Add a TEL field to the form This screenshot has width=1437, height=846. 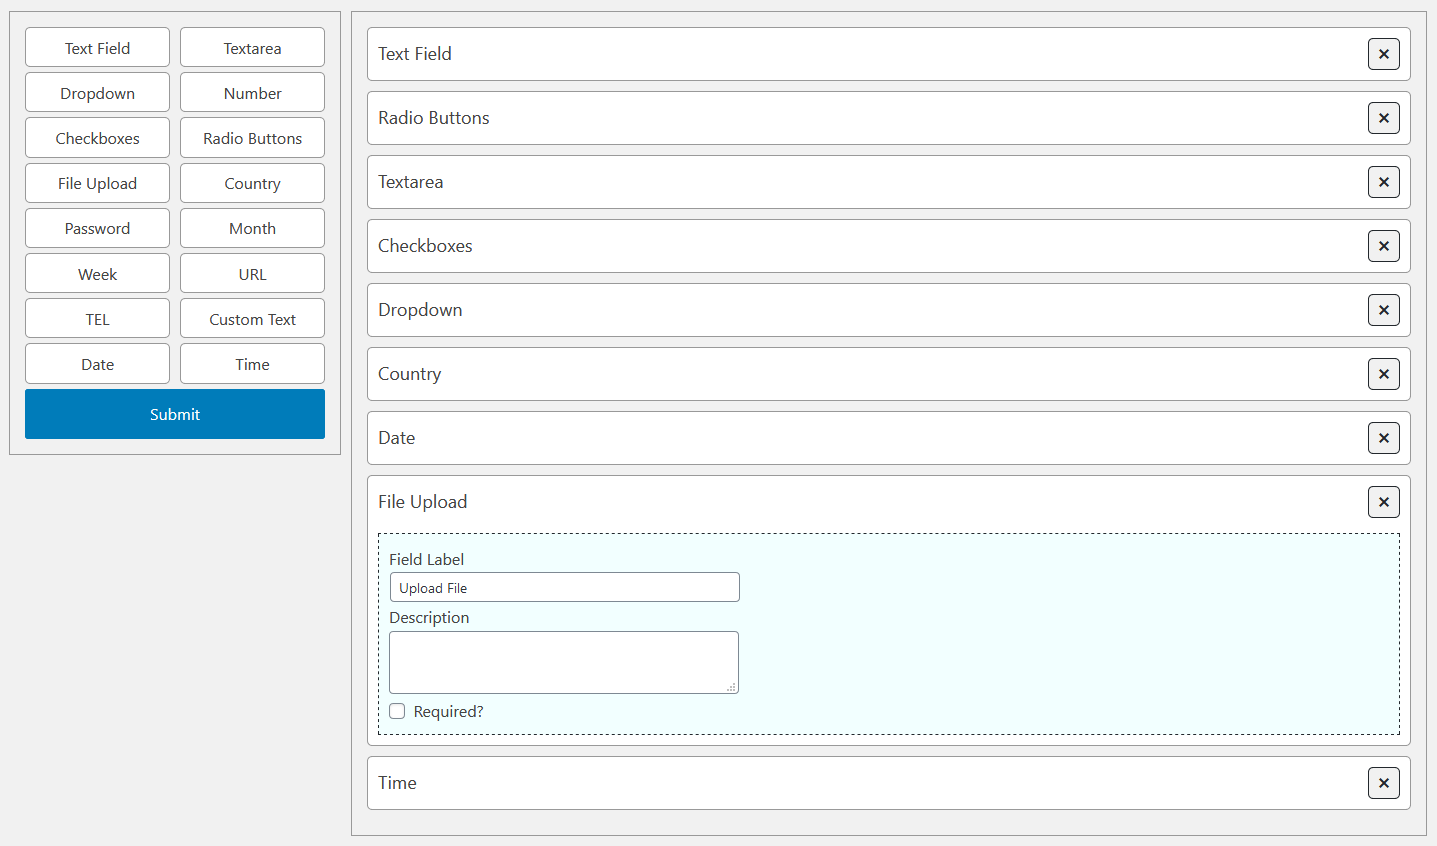pyautogui.click(x=97, y=318)
